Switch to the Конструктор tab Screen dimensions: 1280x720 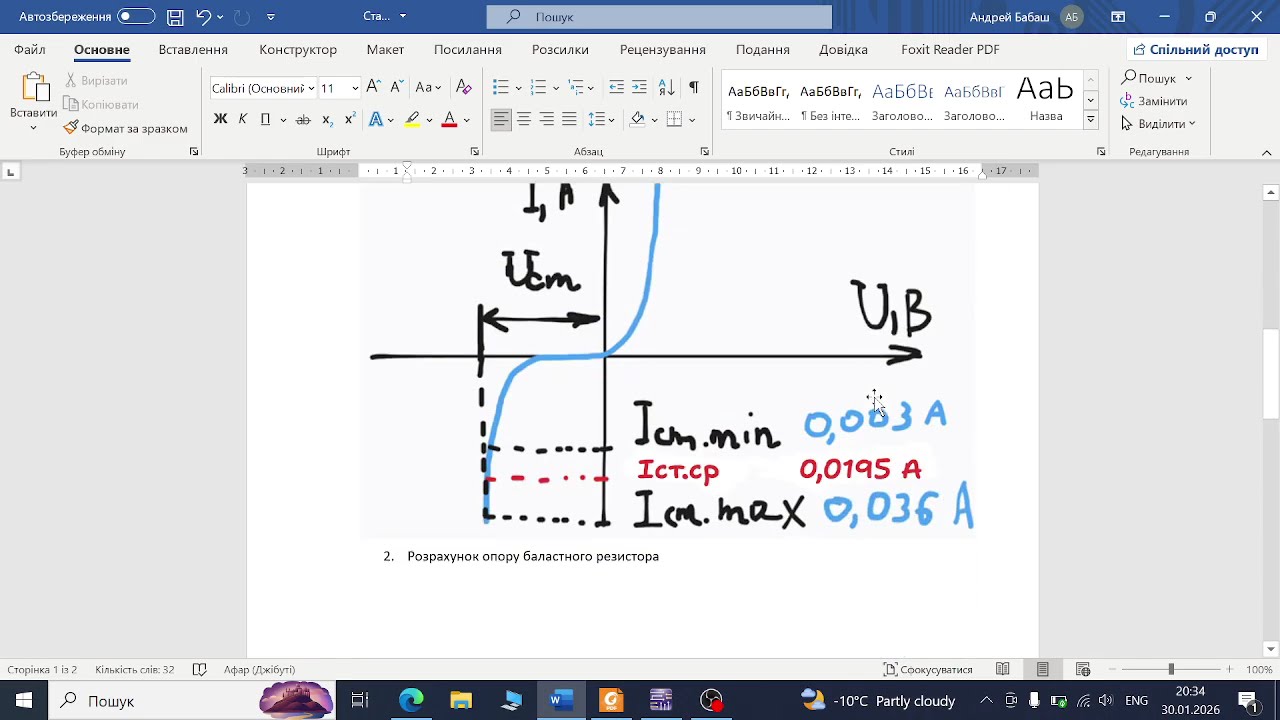(x=298, y=49)
